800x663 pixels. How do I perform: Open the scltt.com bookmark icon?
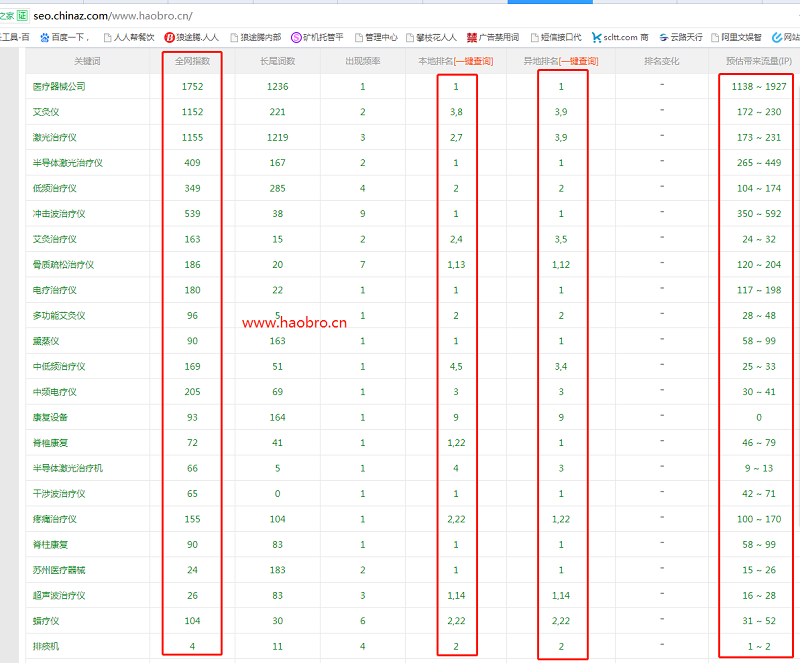click(x=596, y=37)
